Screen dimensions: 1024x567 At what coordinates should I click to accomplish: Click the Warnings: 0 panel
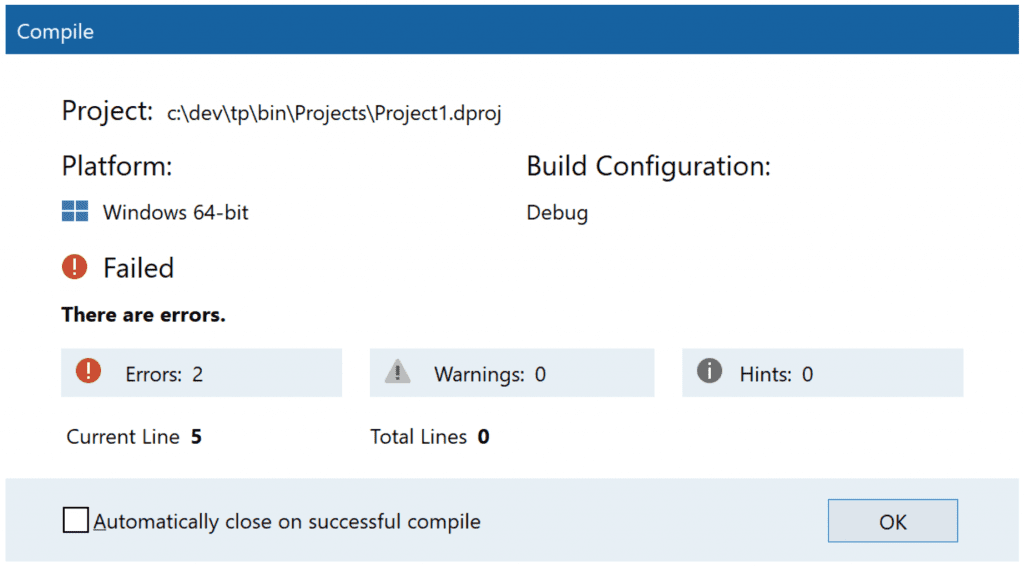[x=512, y=372]
